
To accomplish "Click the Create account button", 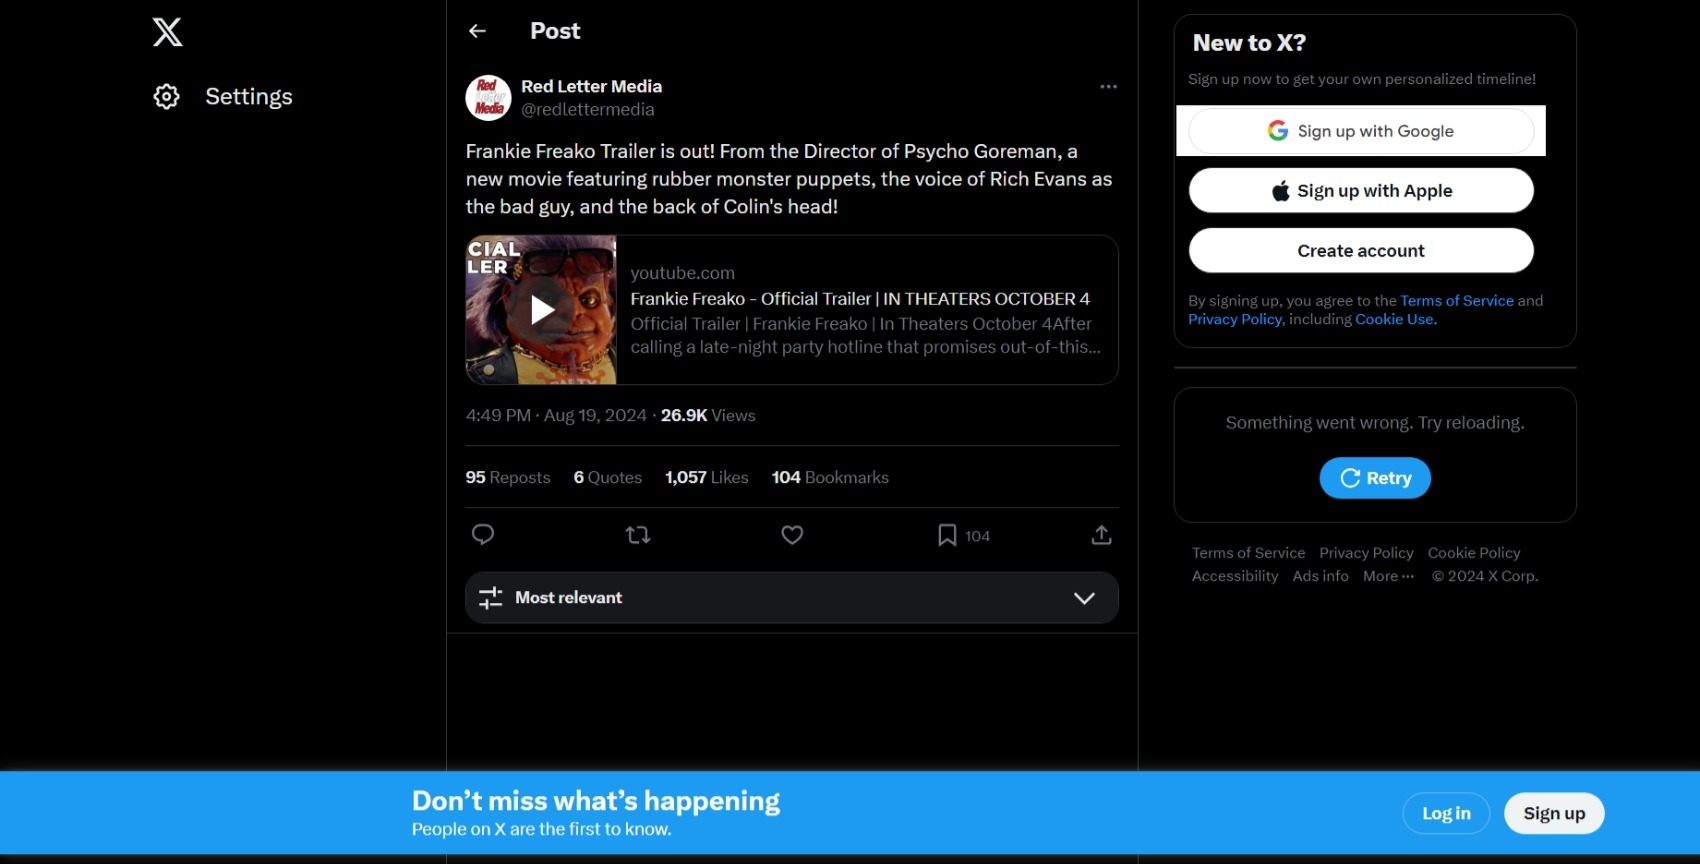I will tap(1361, 251).
